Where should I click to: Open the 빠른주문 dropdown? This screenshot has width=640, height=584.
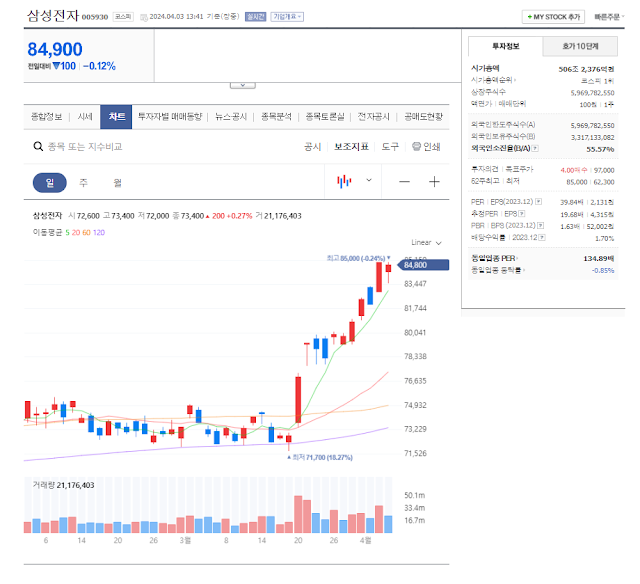coord(609,17)
